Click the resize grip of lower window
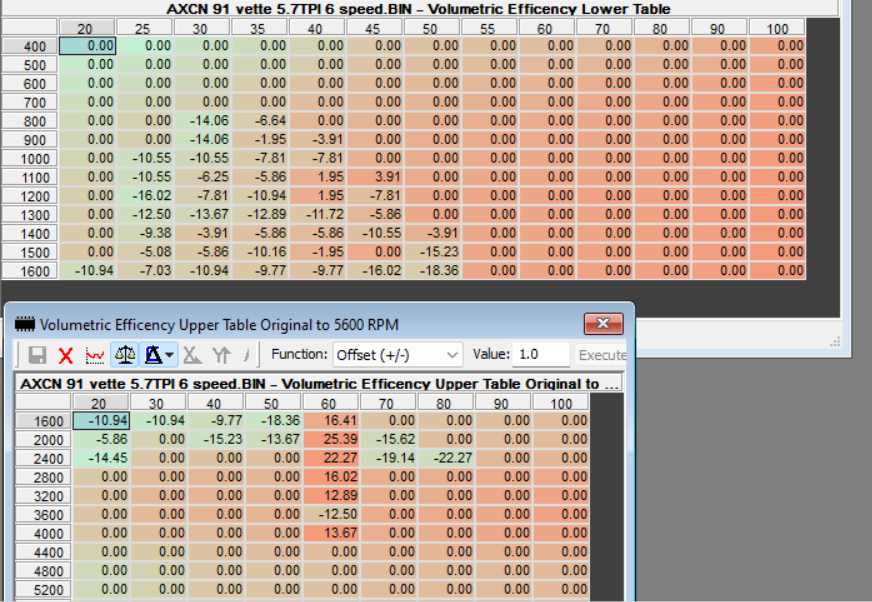Viewport: 872px width, 602px height. (x=835, y=342)
